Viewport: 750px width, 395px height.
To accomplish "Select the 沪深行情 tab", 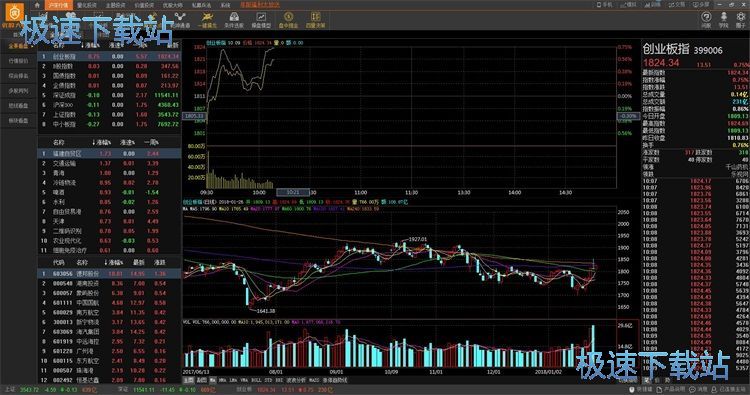I will (x=58, y=5).
